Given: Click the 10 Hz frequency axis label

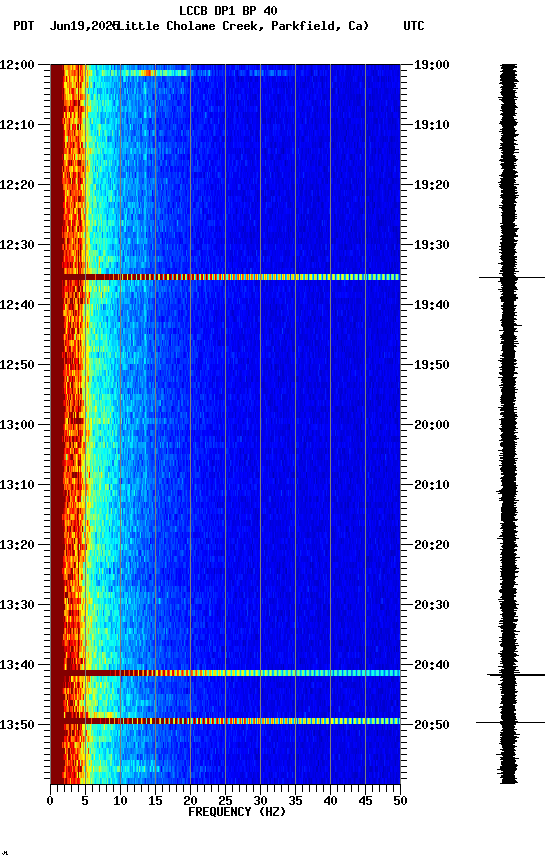Looking at the screenshot, I should click(120, 801).
